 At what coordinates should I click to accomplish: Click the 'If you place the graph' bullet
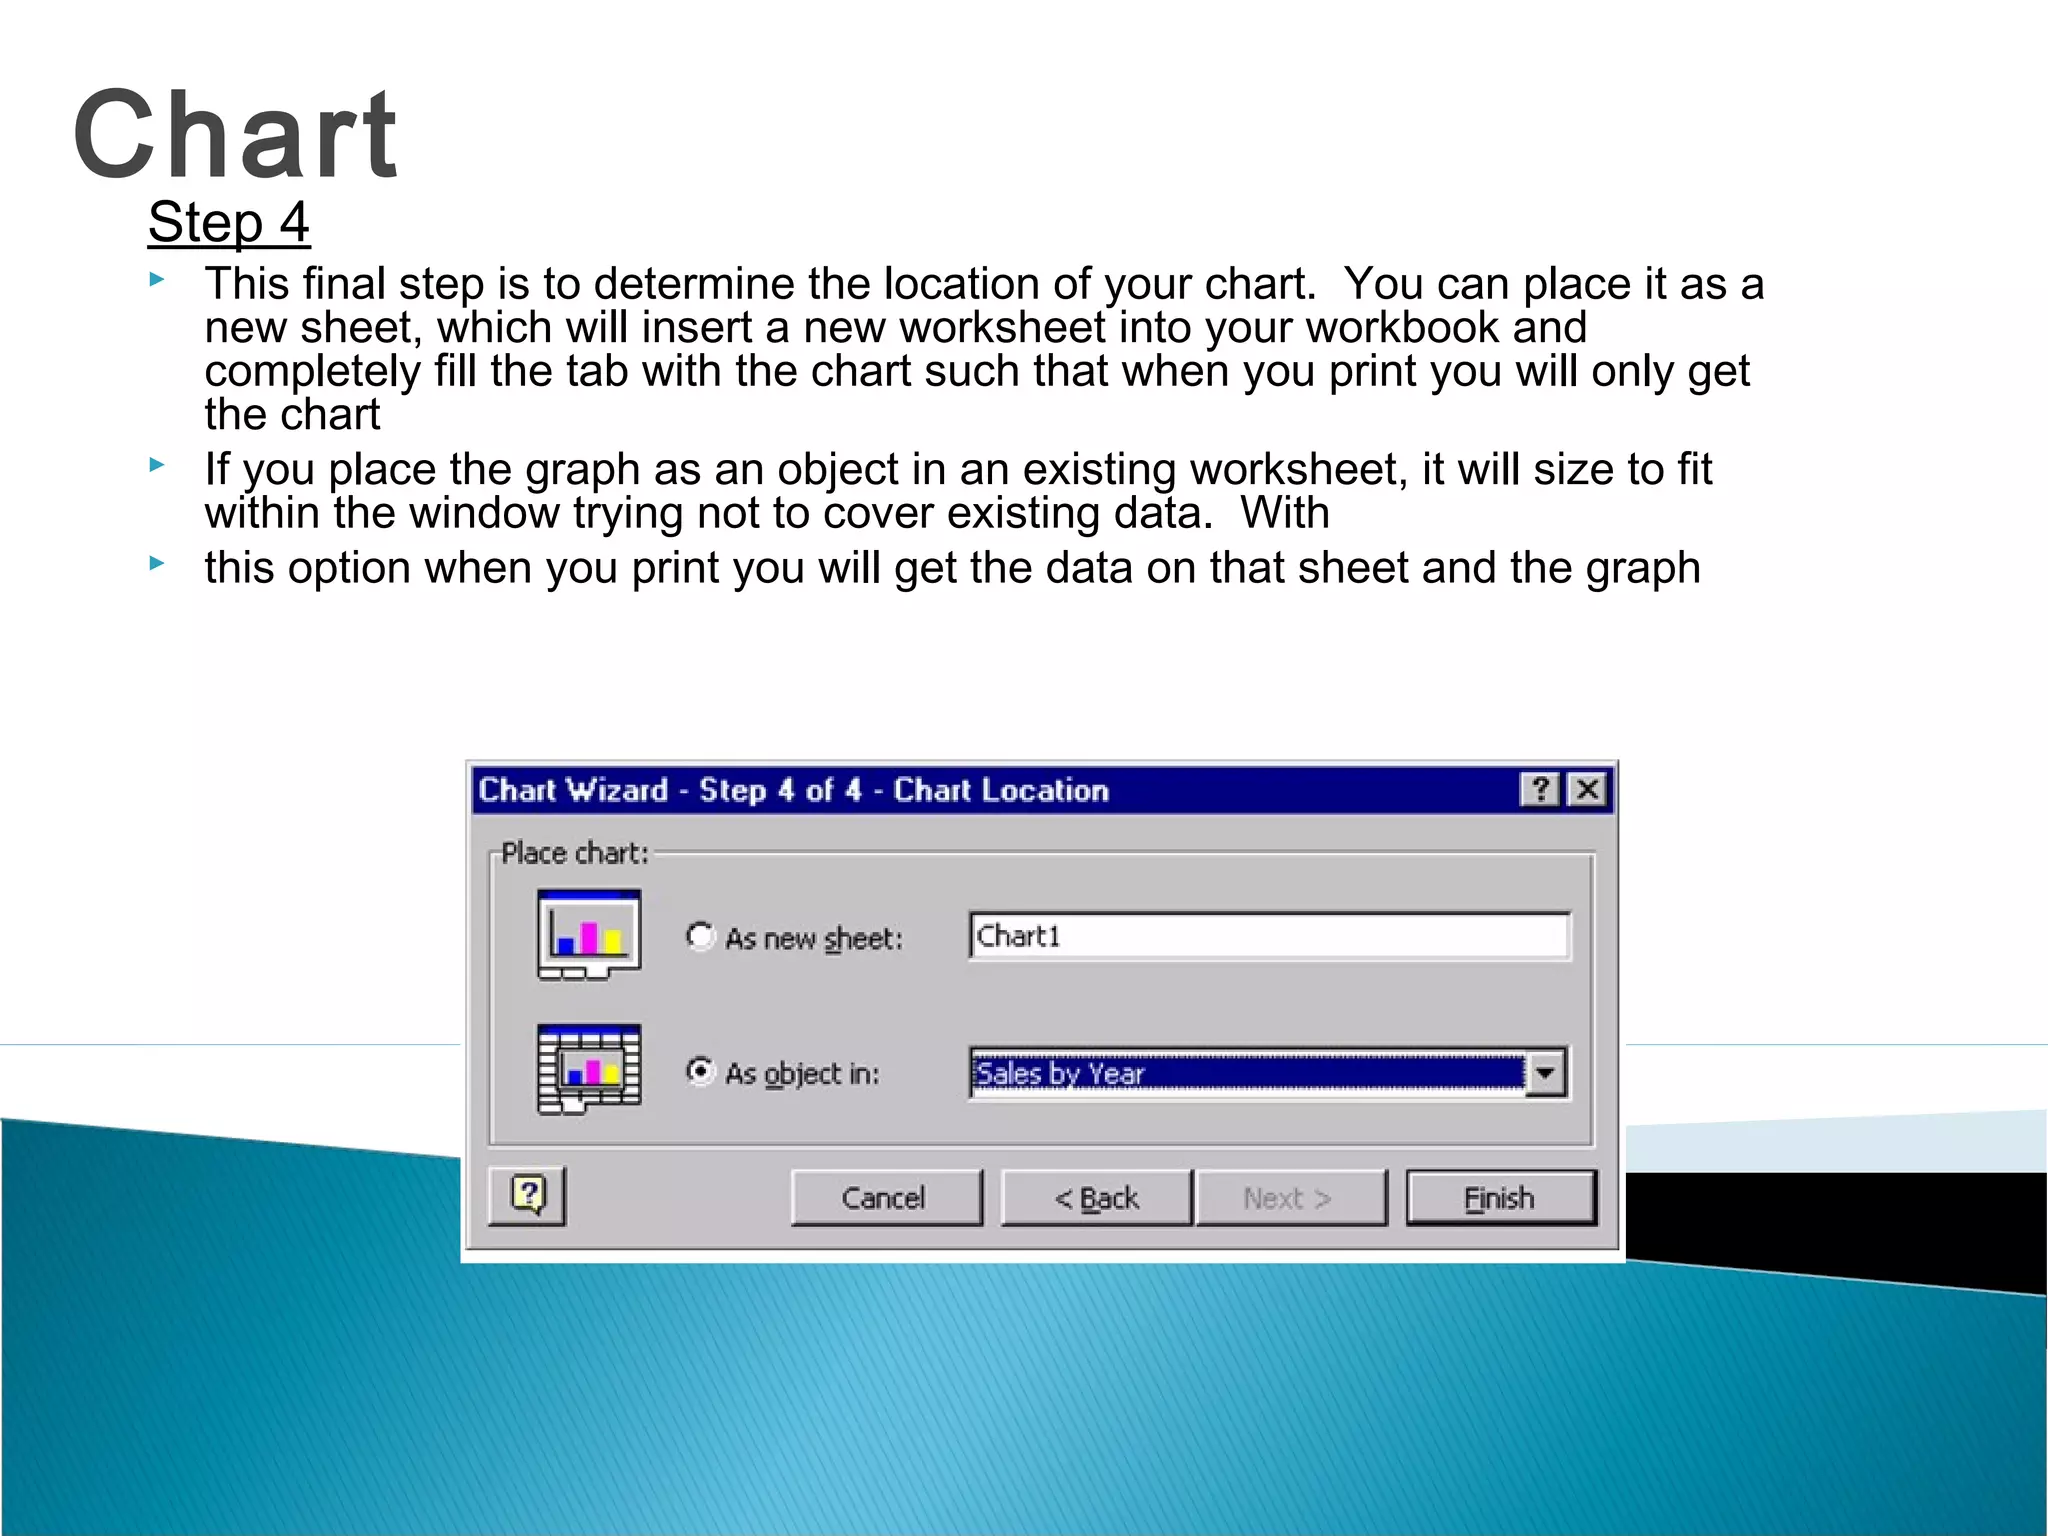[958, 491]
